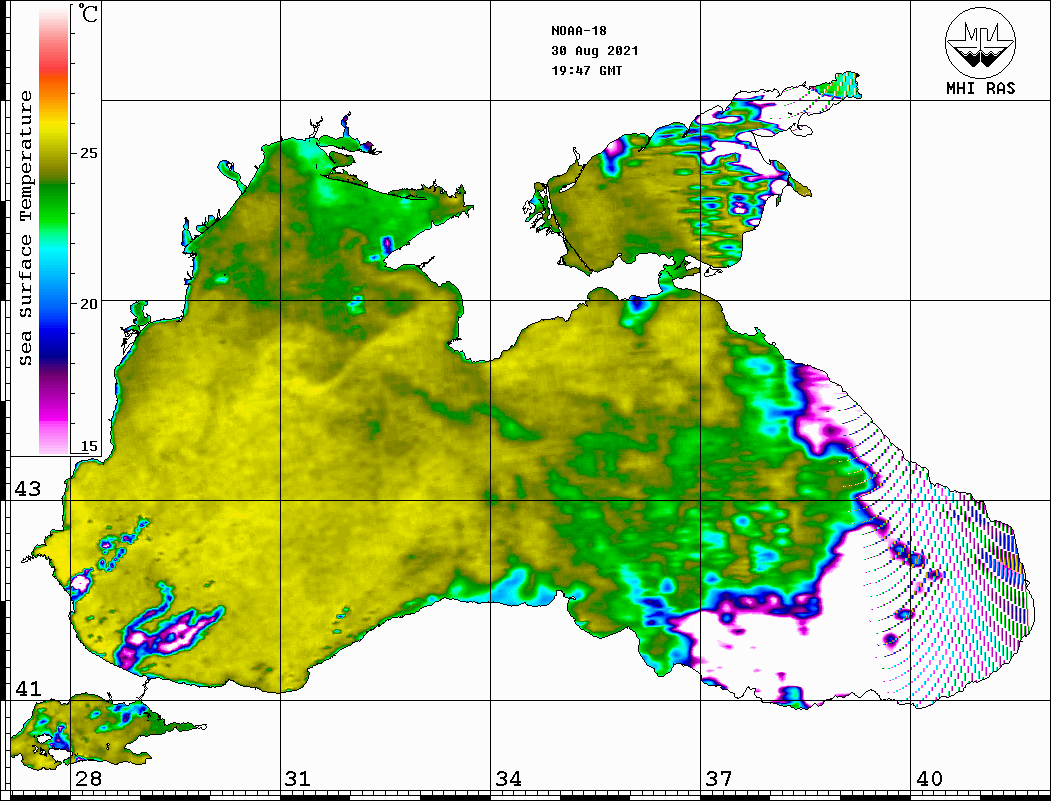Click the "30 Aug 2021" date text
This screenshot has height=801, width=1051.
tap(595, 51)
